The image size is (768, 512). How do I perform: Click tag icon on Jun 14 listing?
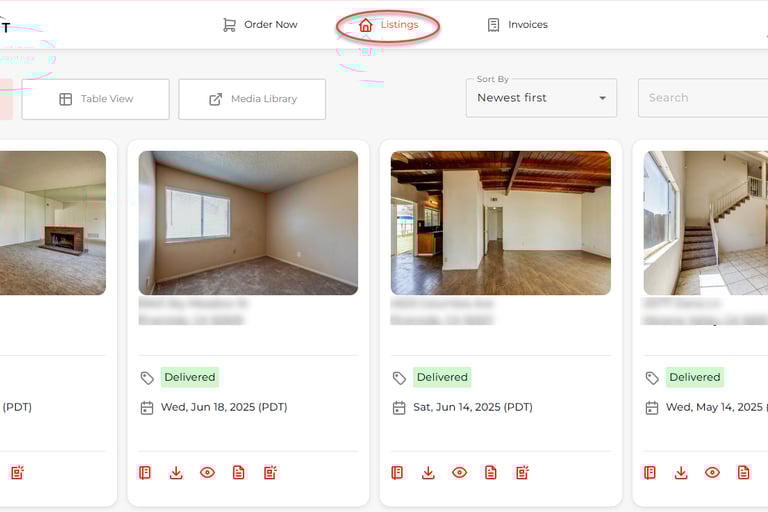[x=399, y=378]
